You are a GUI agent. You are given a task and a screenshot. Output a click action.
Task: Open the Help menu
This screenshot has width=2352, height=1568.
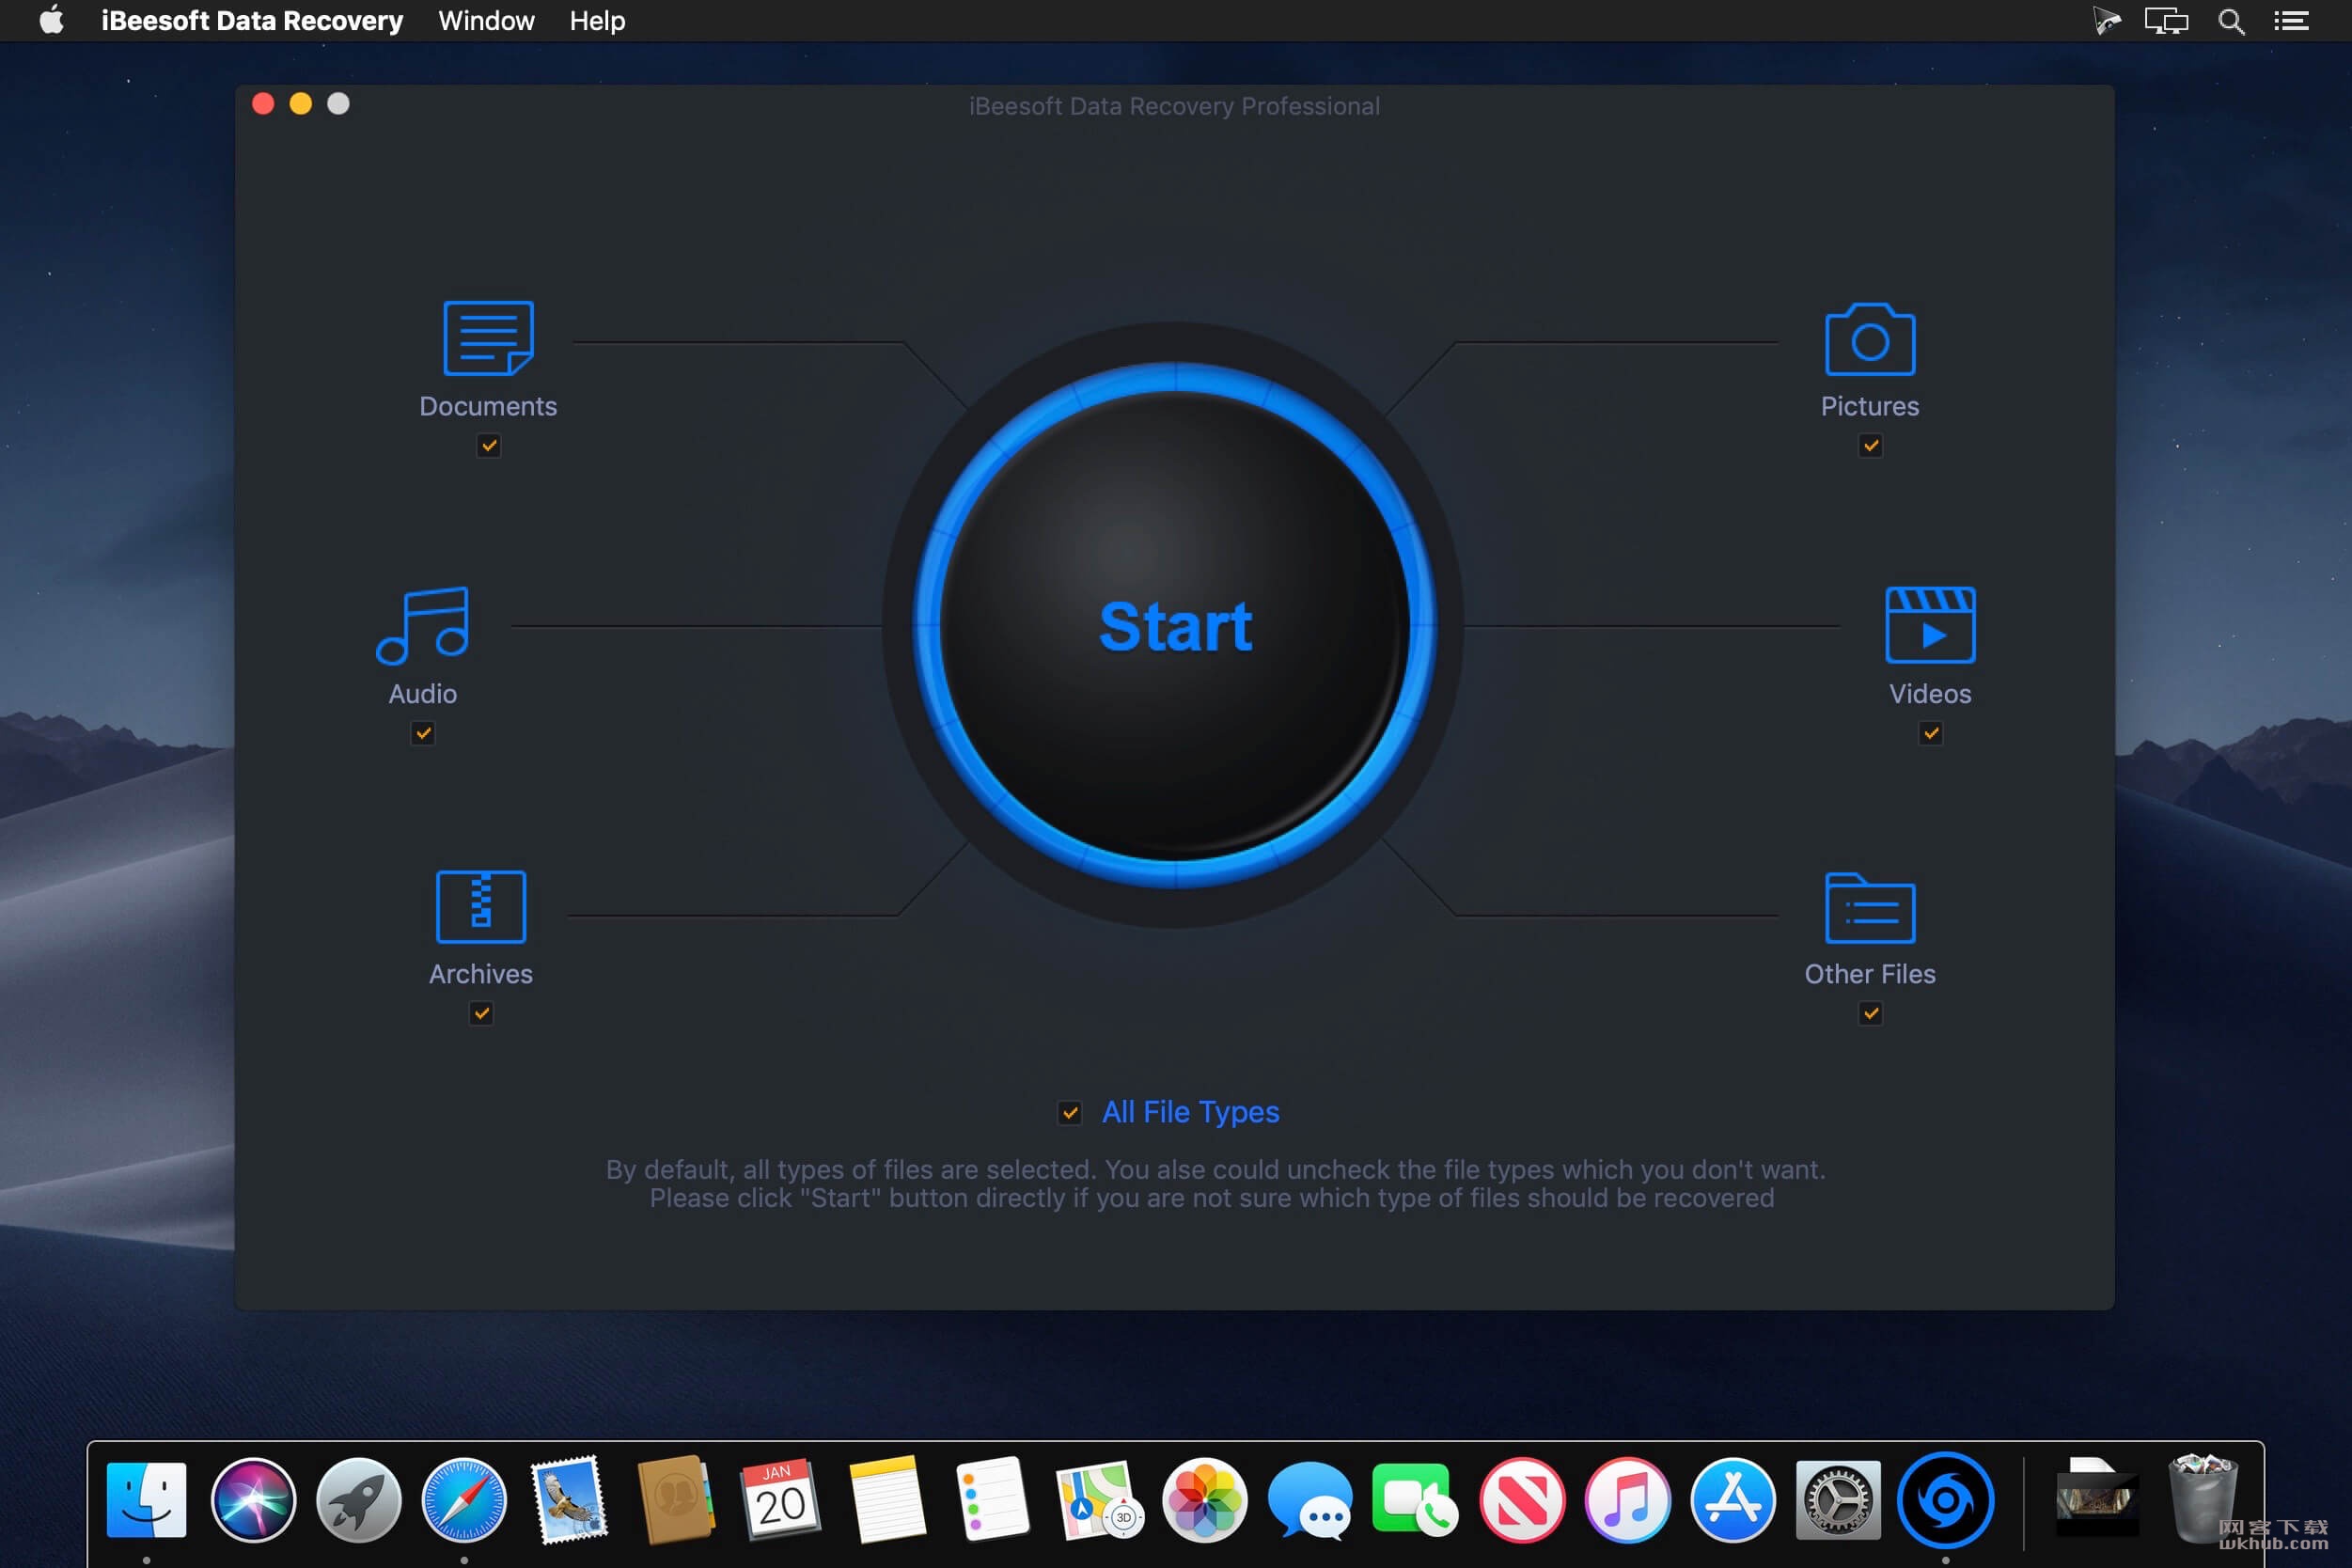(597, 21)
